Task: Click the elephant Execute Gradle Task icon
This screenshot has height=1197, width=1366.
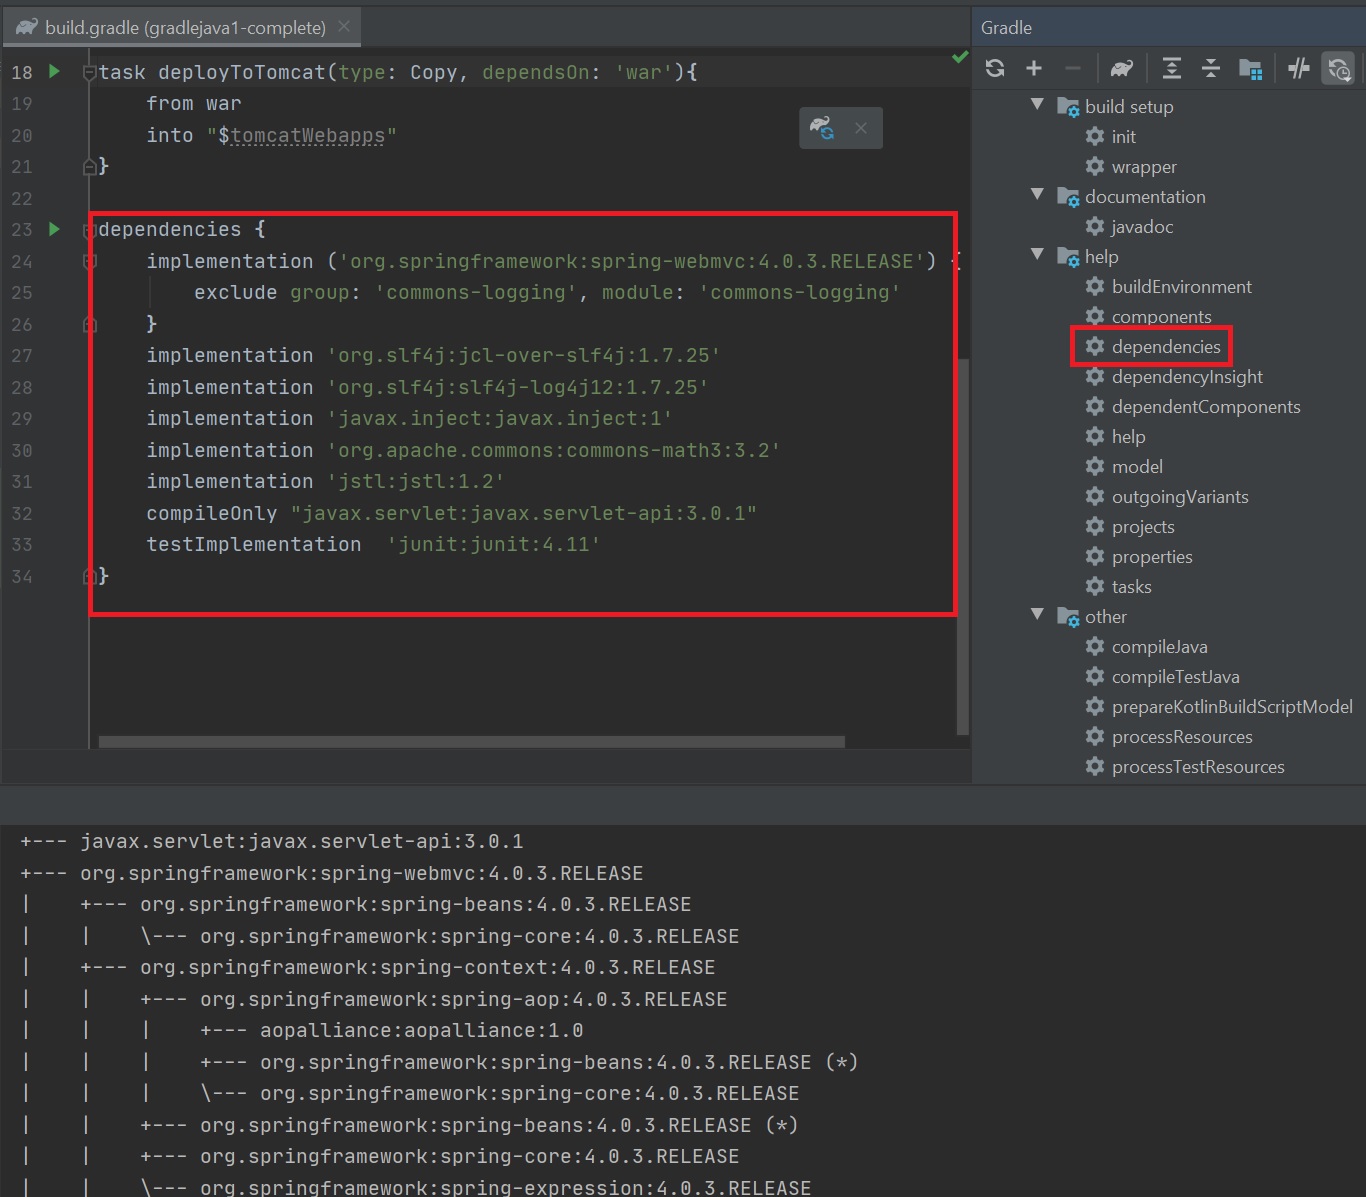Action: tap(1122, 68)
